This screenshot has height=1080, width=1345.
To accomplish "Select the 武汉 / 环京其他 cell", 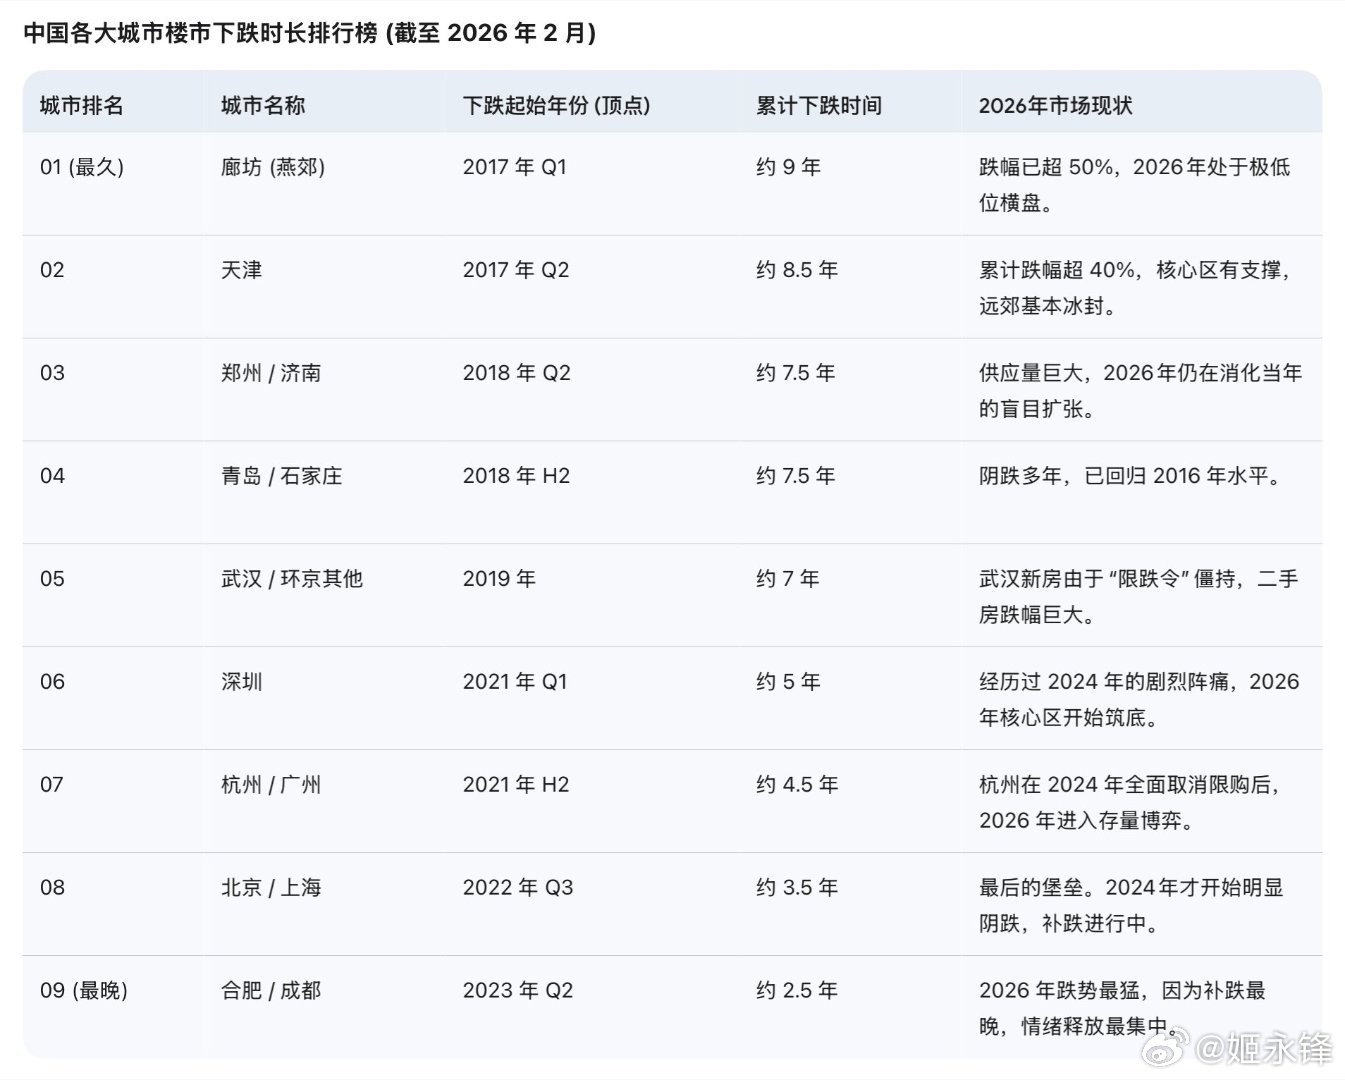I will [x=290, y=578].
